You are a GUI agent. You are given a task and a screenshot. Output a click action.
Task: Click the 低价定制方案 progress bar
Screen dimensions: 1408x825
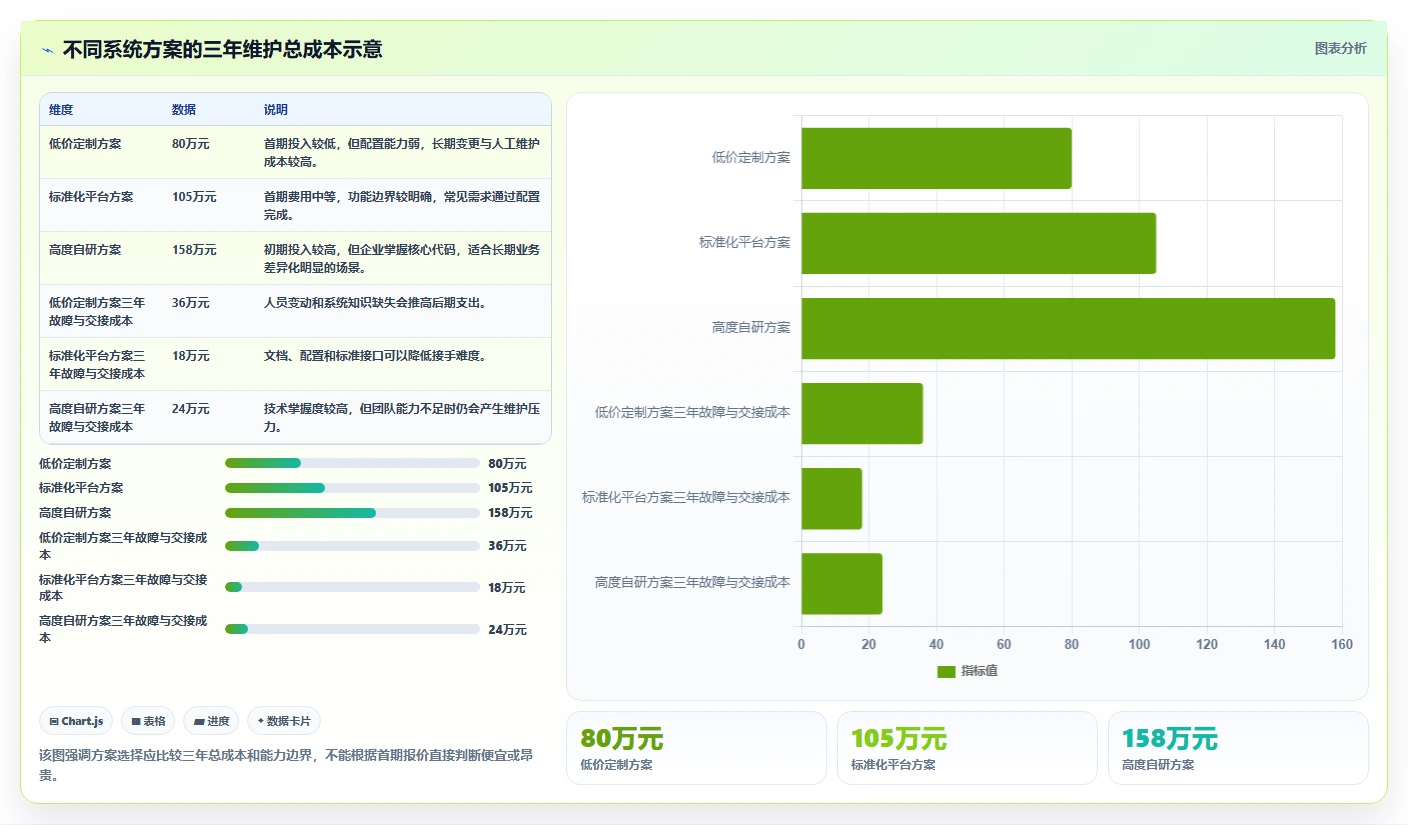point(352,463)
